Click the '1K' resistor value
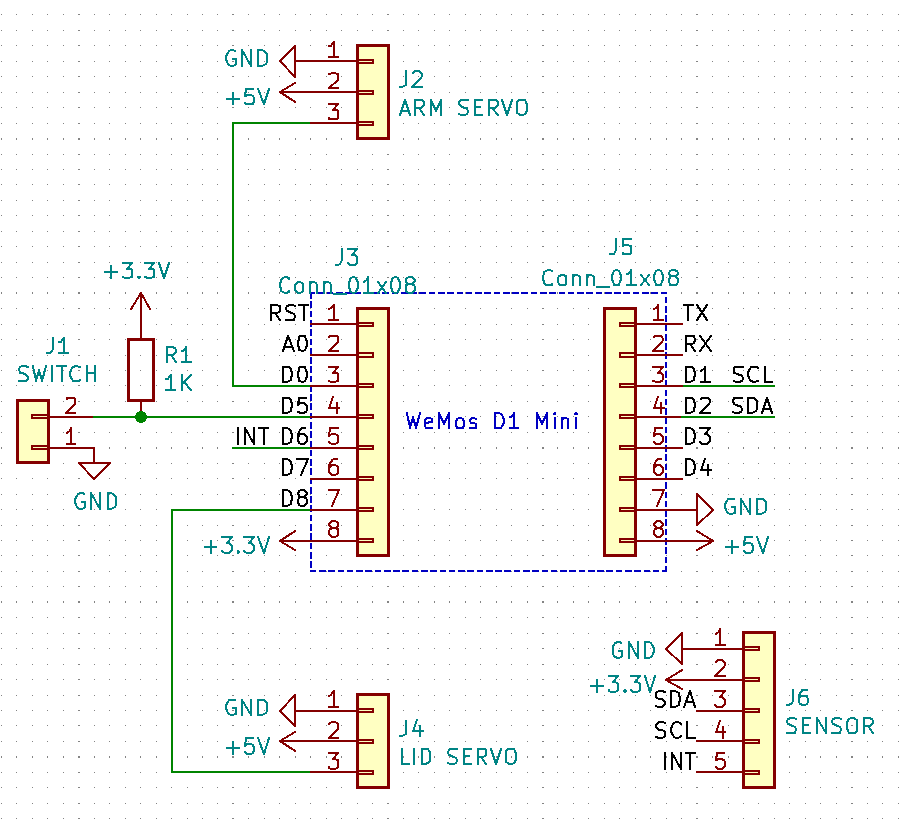Viewport: 899px width, 825px height. [178, 383]
